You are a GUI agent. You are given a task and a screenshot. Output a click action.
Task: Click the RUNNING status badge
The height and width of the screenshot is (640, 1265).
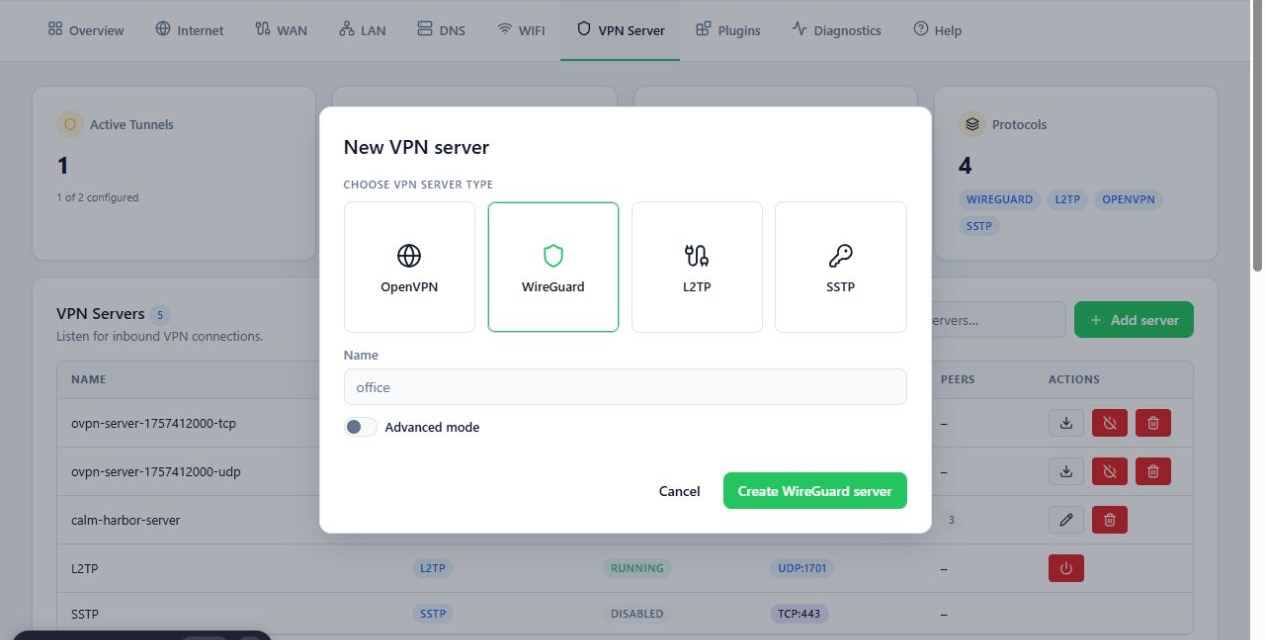pyautogui.click(x=637, y=568)
